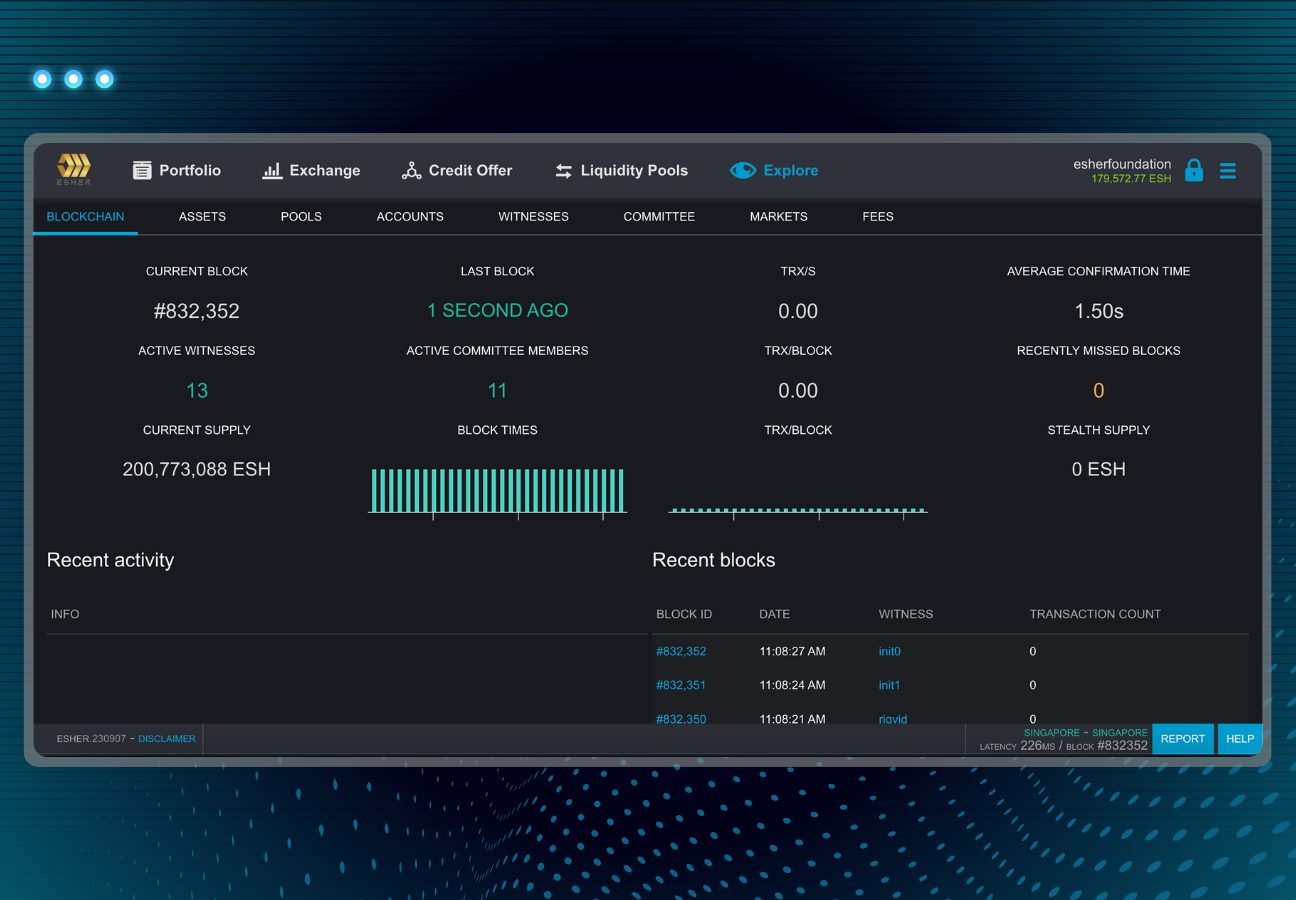Click the Witness column header
This screenshot has width=1296, height=900.
coord(906,614)
